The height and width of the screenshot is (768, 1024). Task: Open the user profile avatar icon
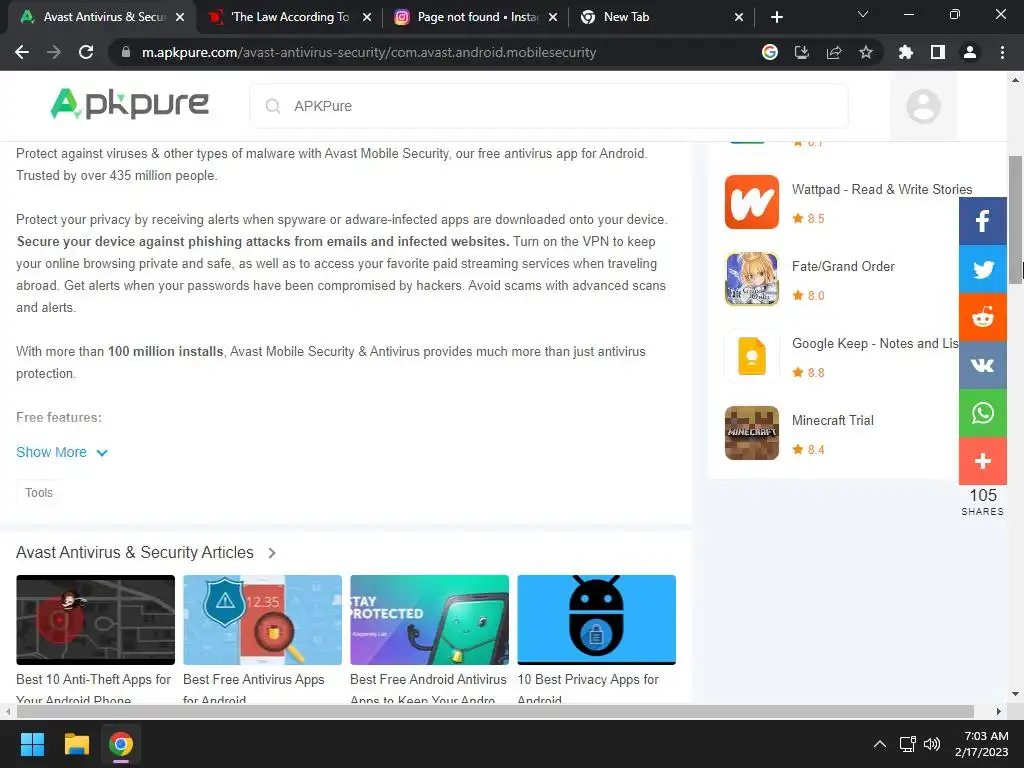pyautogui.click(x=923, y=106)
